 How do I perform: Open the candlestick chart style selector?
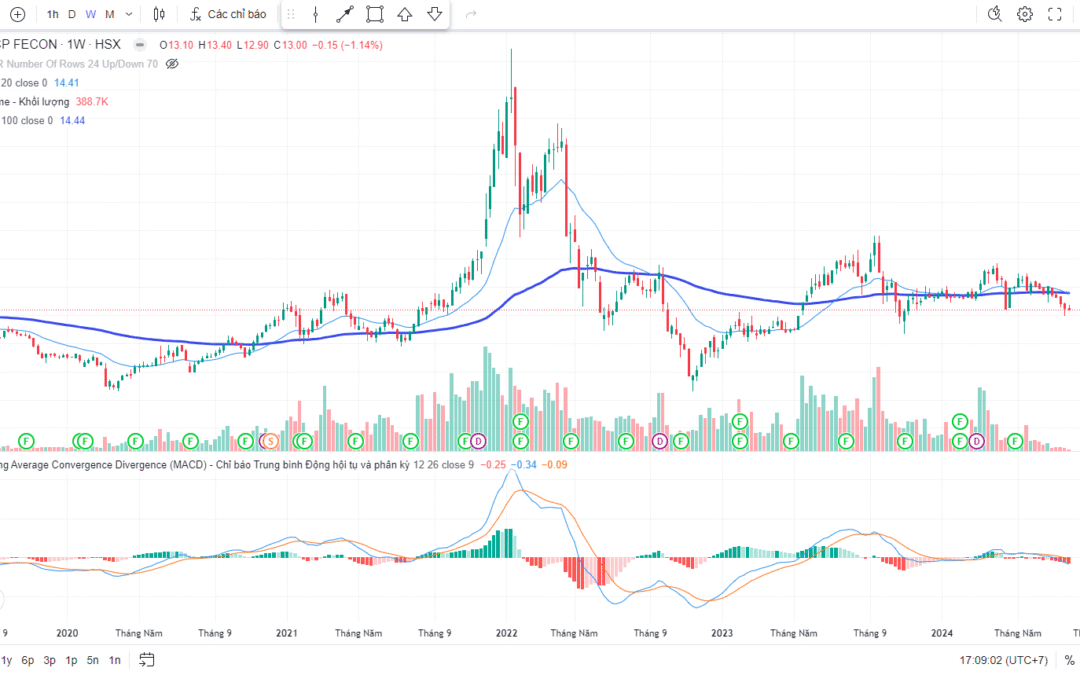[160, 14]
